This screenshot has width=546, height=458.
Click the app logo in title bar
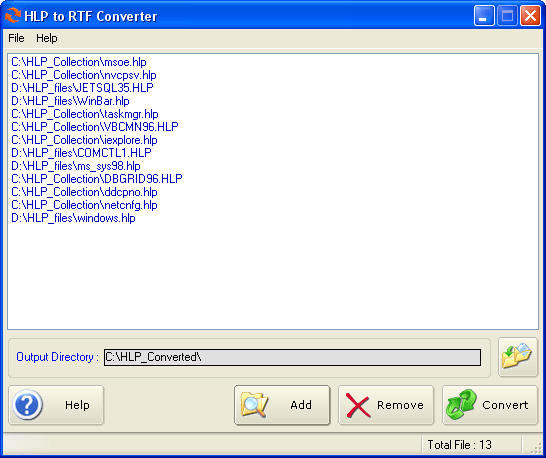[13, 15]
